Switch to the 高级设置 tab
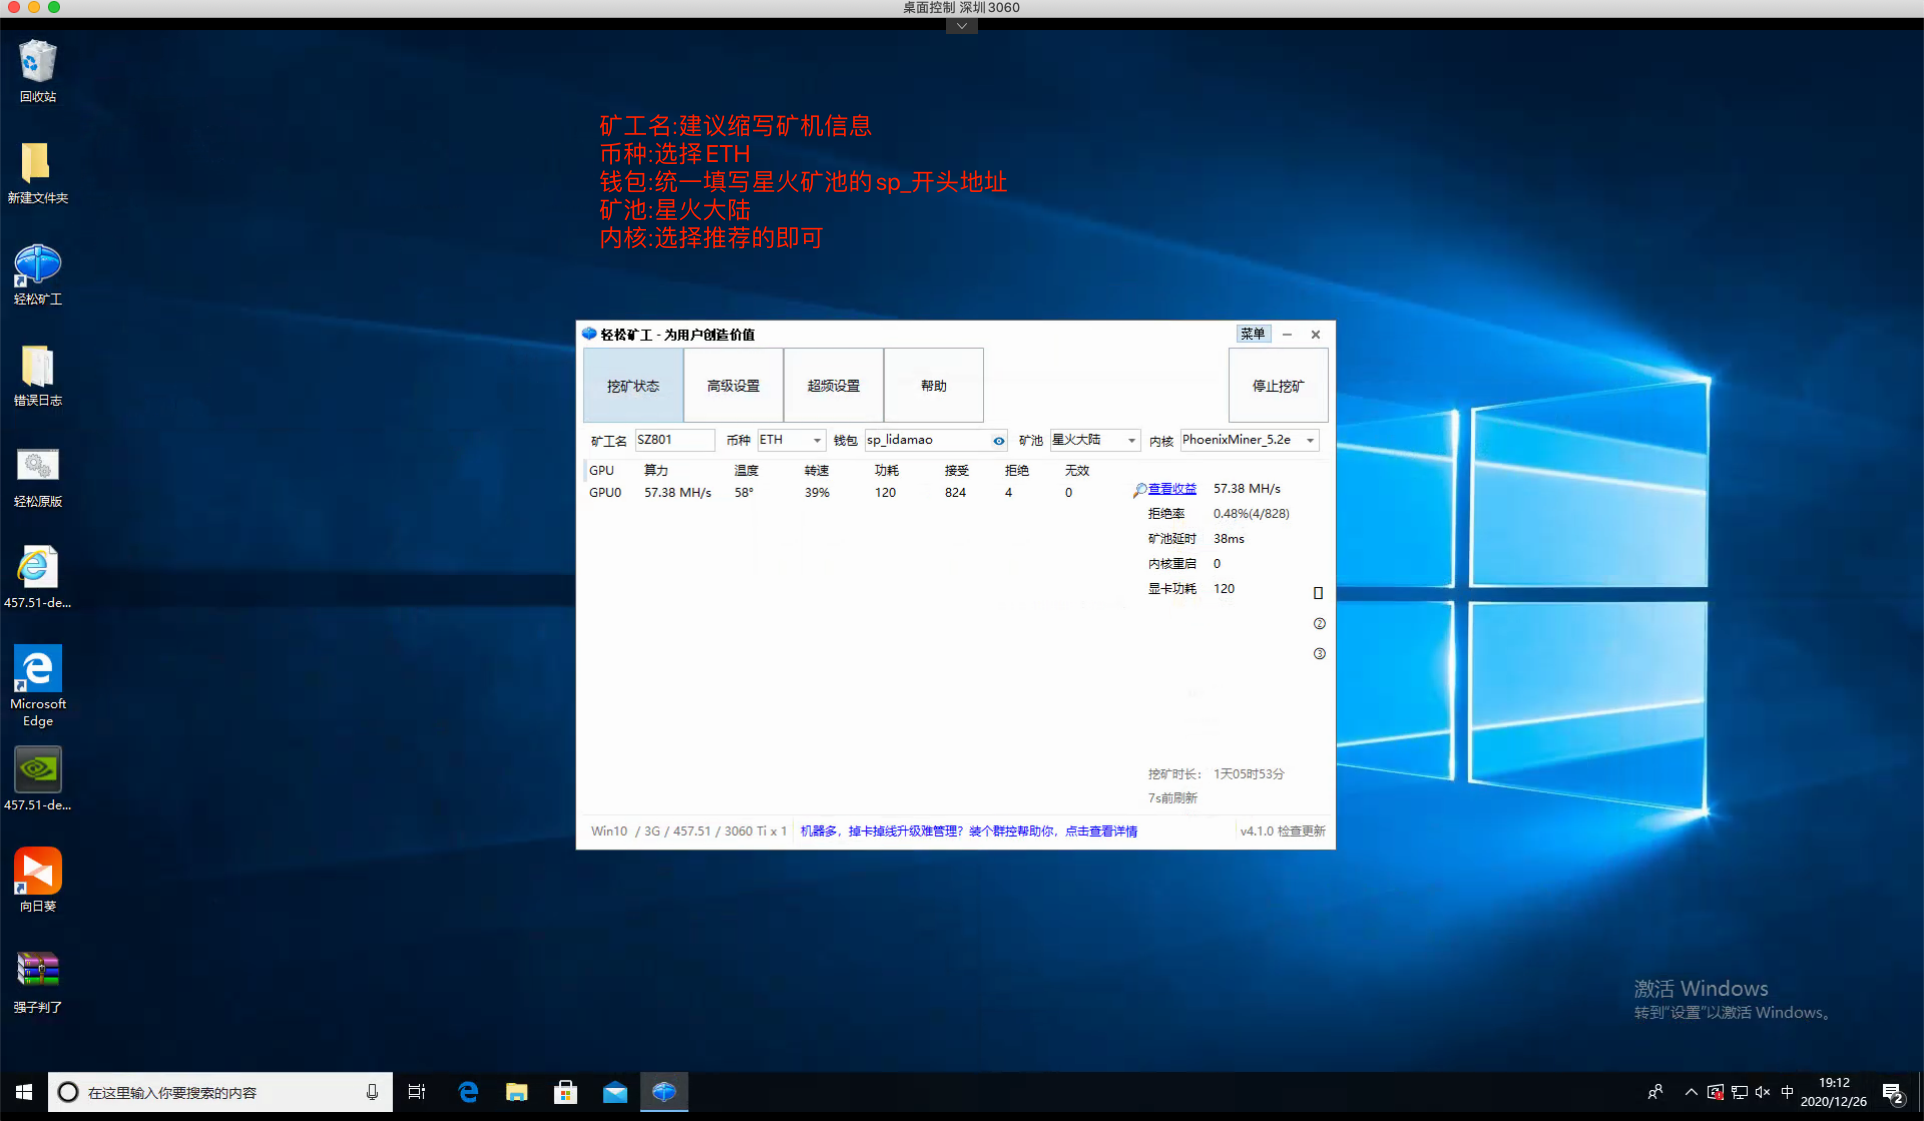The image size is (1924, 1121). pyautogui.click(x=733, y=386)
